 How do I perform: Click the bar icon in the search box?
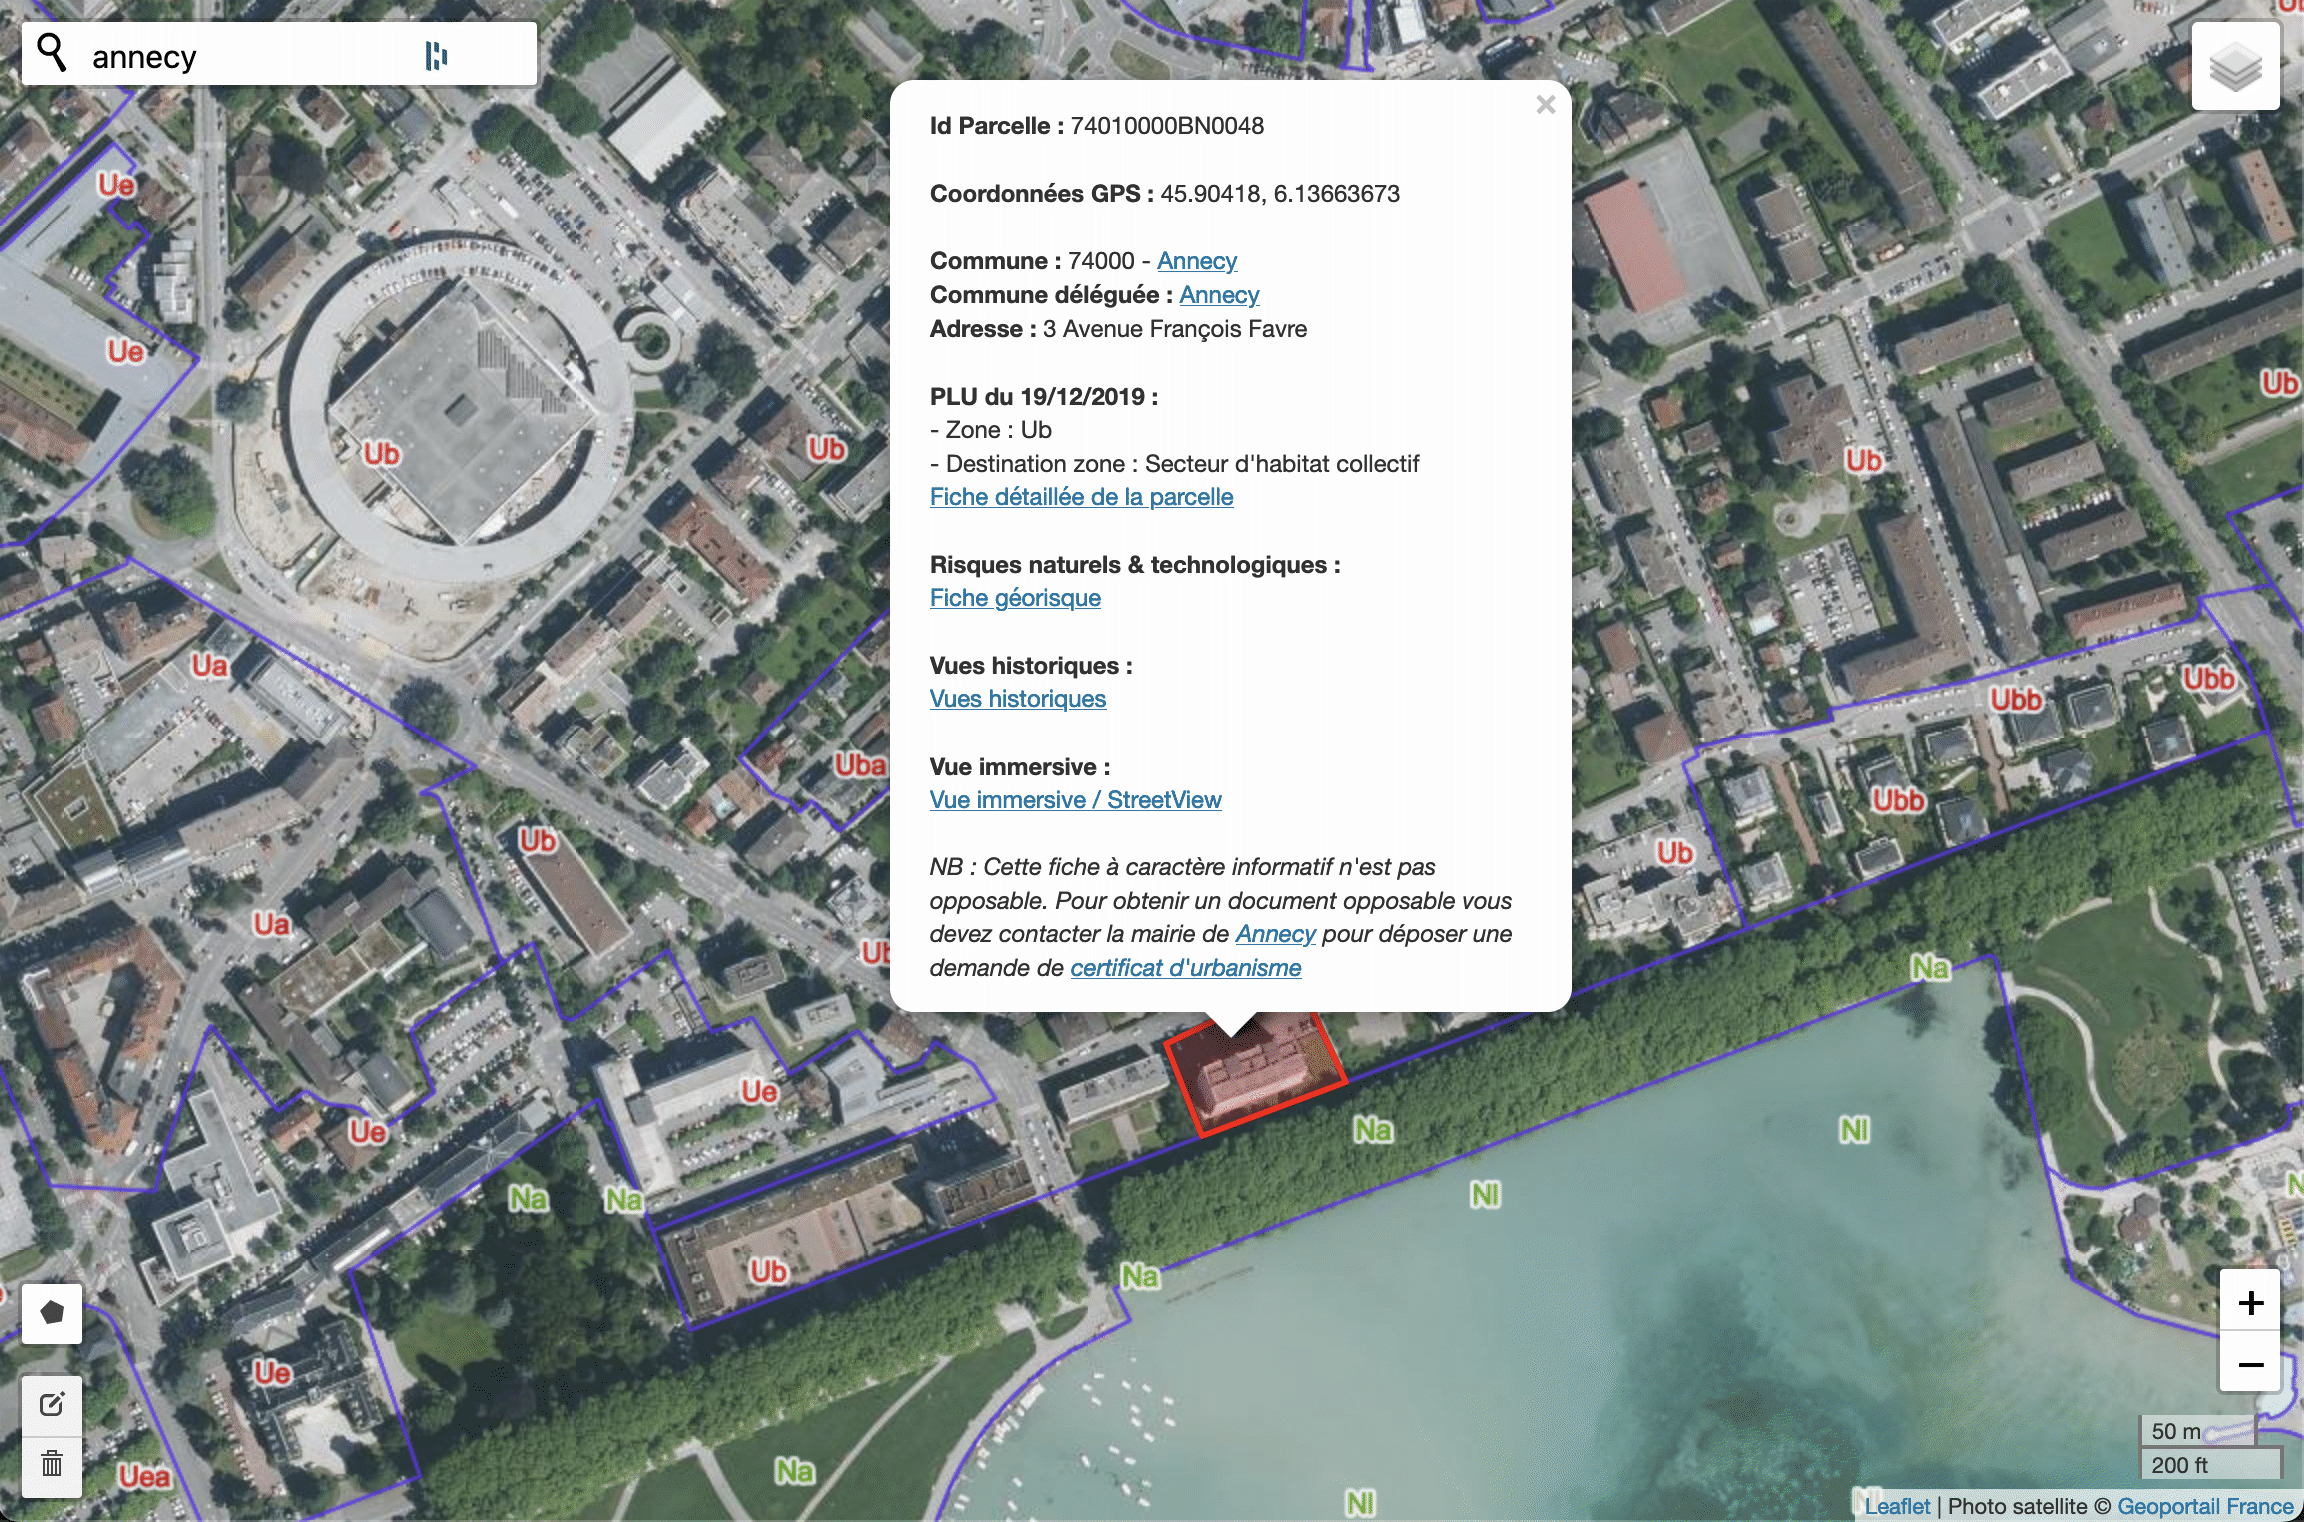pos(436,56)
